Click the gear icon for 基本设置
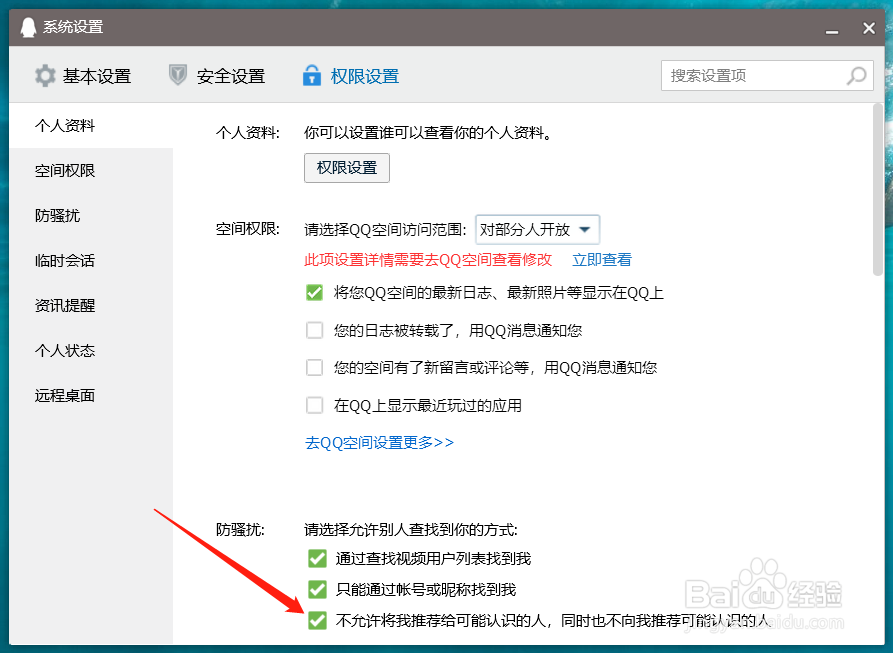The width and height of the screenshot is (893, 653). coord(44,75)
